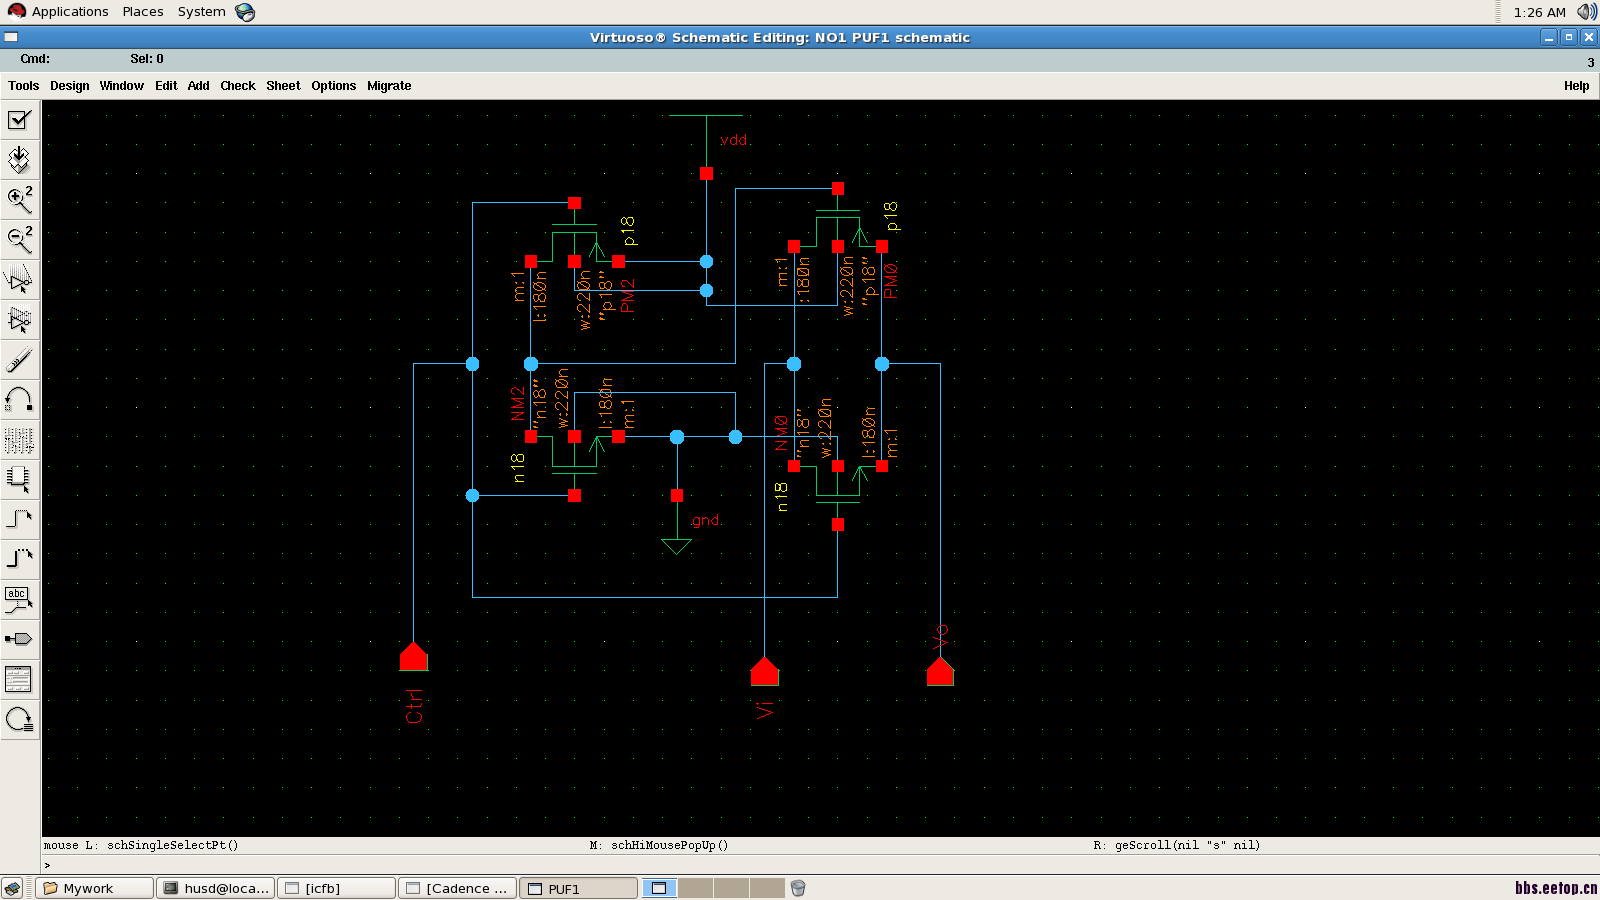Click the Undo arrow icon

pos(19,400)
